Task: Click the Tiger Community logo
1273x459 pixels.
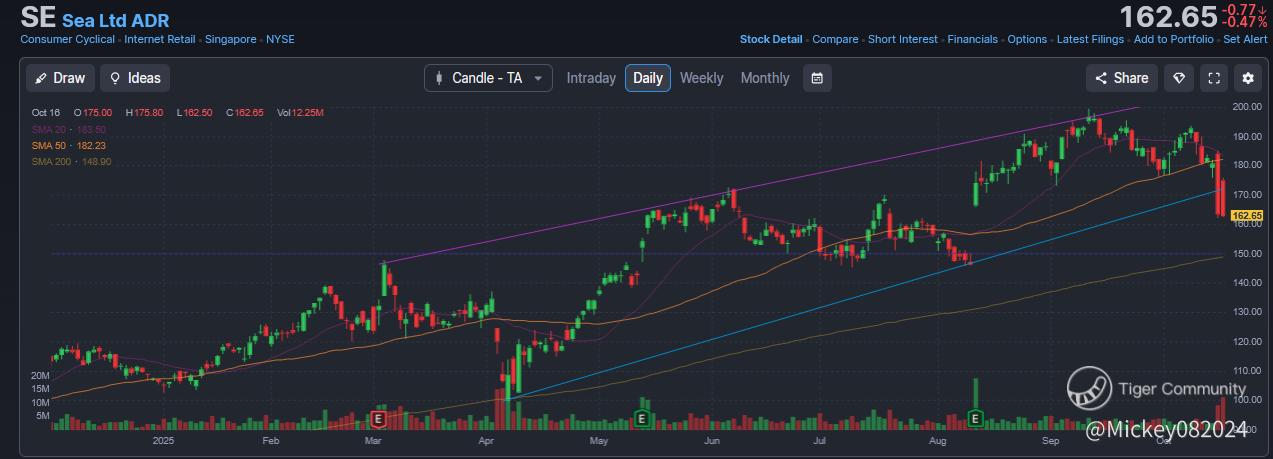Action: (x=1089, y=388)
